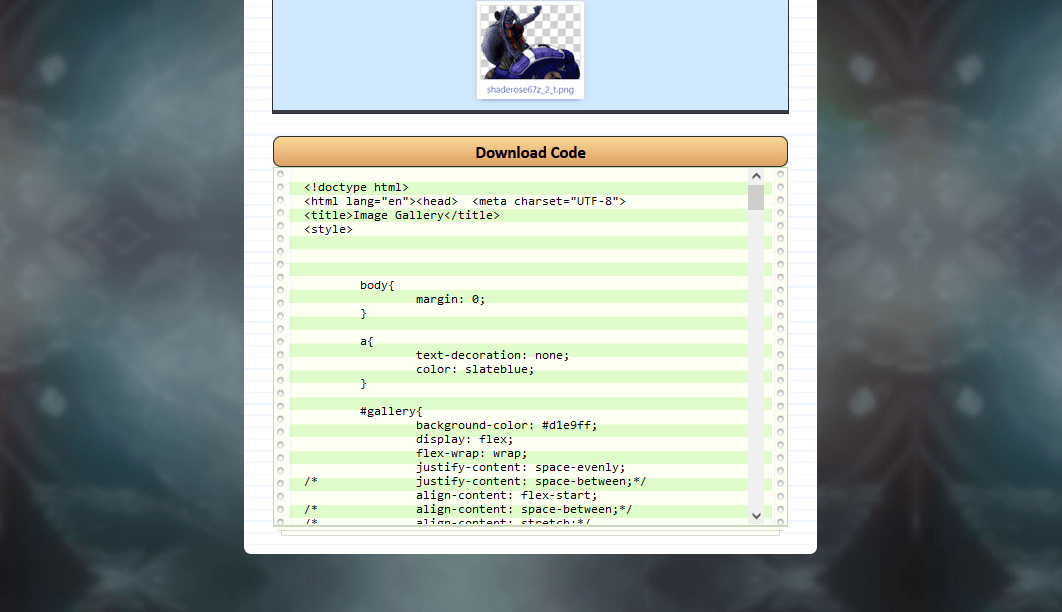The image size is (1062, 612).
Task: Click the flex-wrap: wrap; line
Action: pos(471,453)
